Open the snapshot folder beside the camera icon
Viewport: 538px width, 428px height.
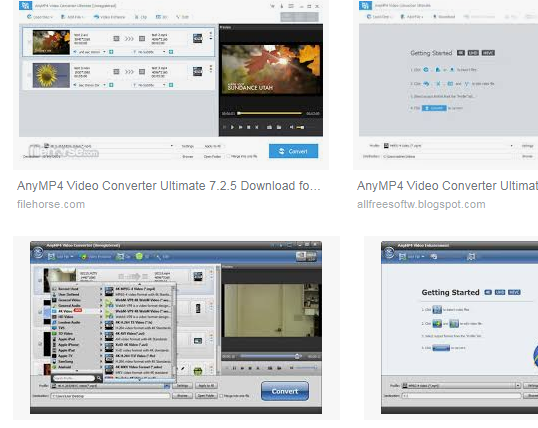tap(279, 127)
